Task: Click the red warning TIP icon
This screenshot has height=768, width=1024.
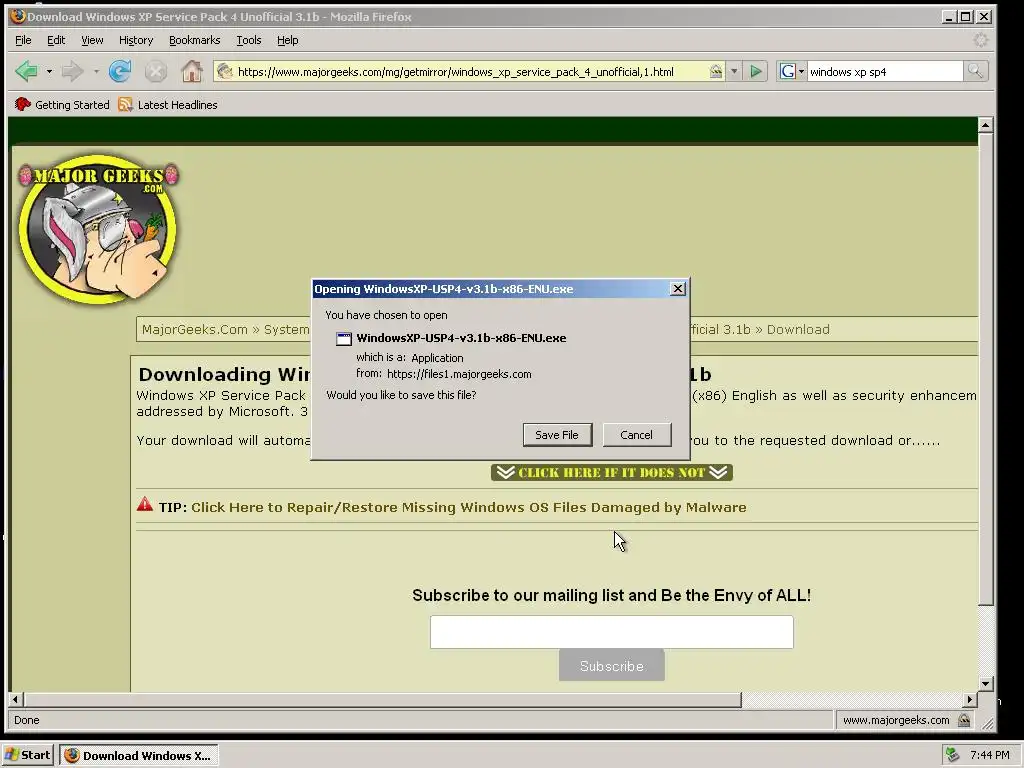Action: click(145, 504)
